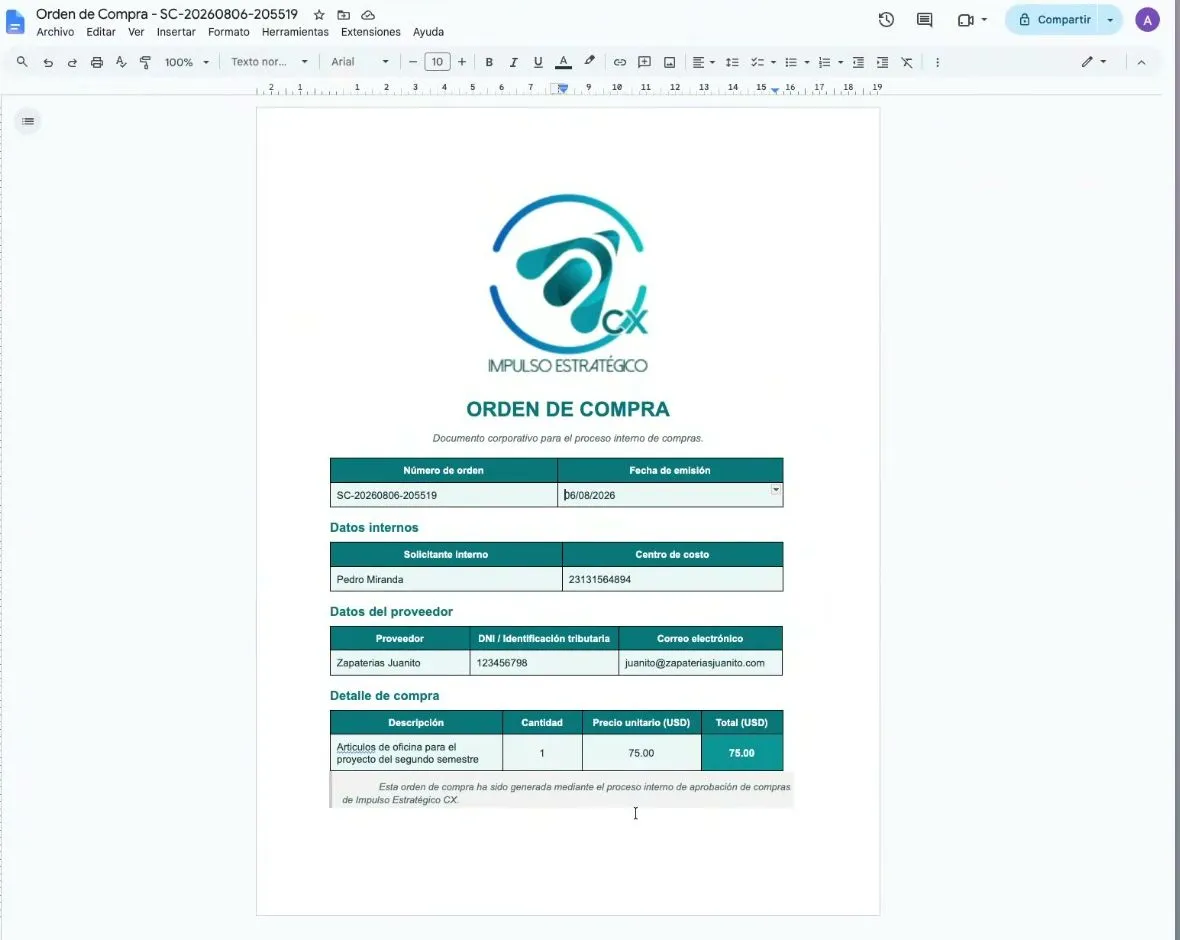Open the version history
Image resolution: width=1180 pixels, height=940 pixels.
click(886, 20)
